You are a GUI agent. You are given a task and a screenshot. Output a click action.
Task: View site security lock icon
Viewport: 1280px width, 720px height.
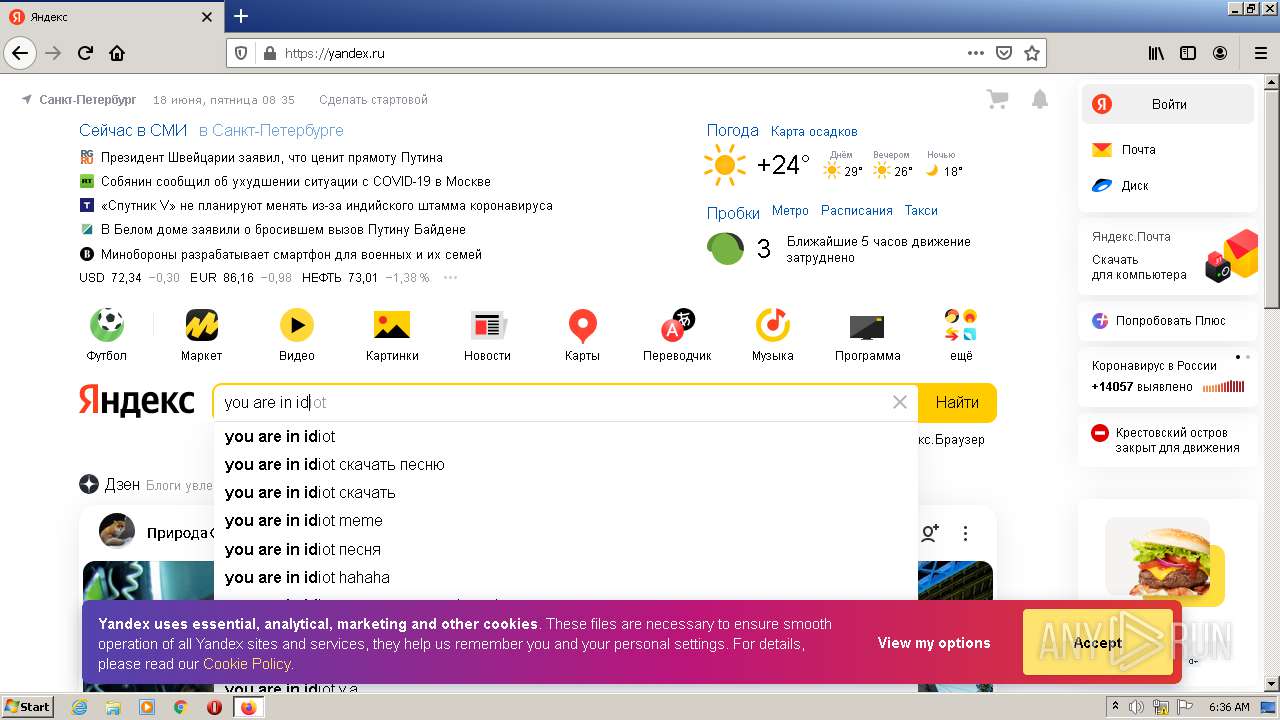coord(268,53)
